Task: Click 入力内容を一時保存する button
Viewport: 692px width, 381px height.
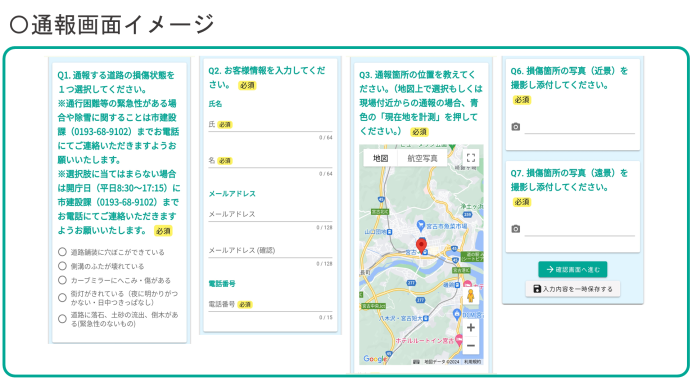Action: tap(572, 289)
